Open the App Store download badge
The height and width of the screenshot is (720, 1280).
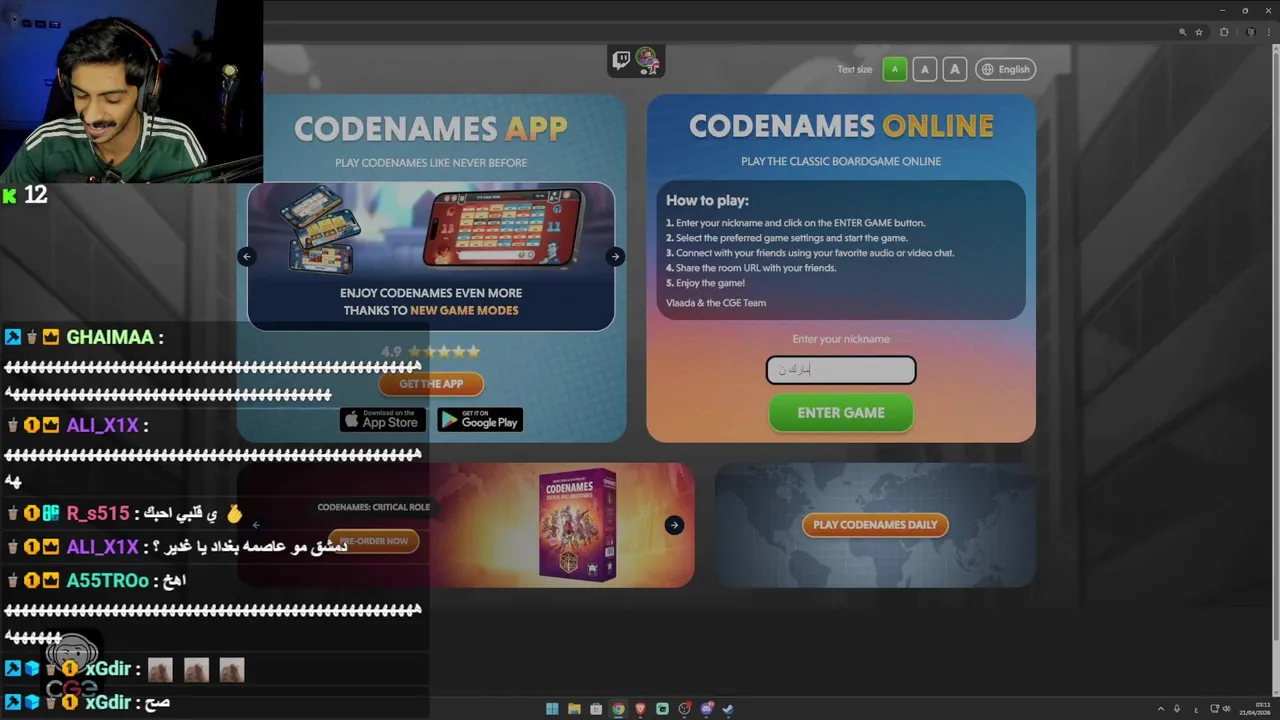(383, 420)
